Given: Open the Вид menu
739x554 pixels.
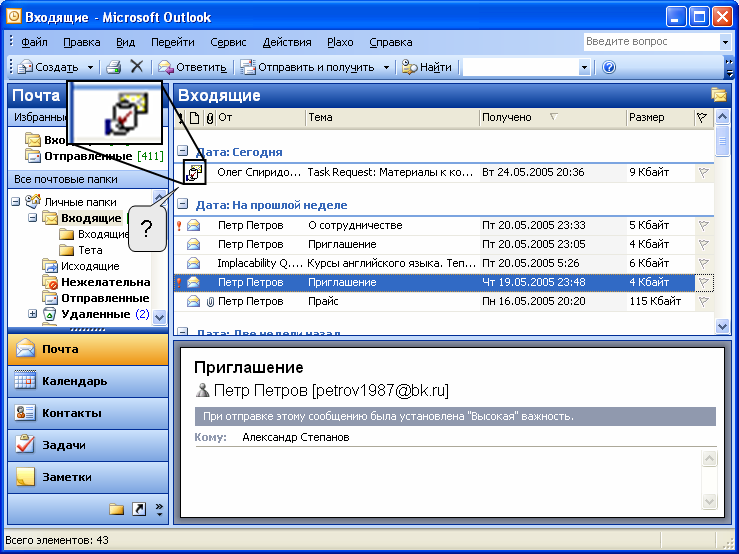Looking at the screenshot, I should tap(125, 42).
